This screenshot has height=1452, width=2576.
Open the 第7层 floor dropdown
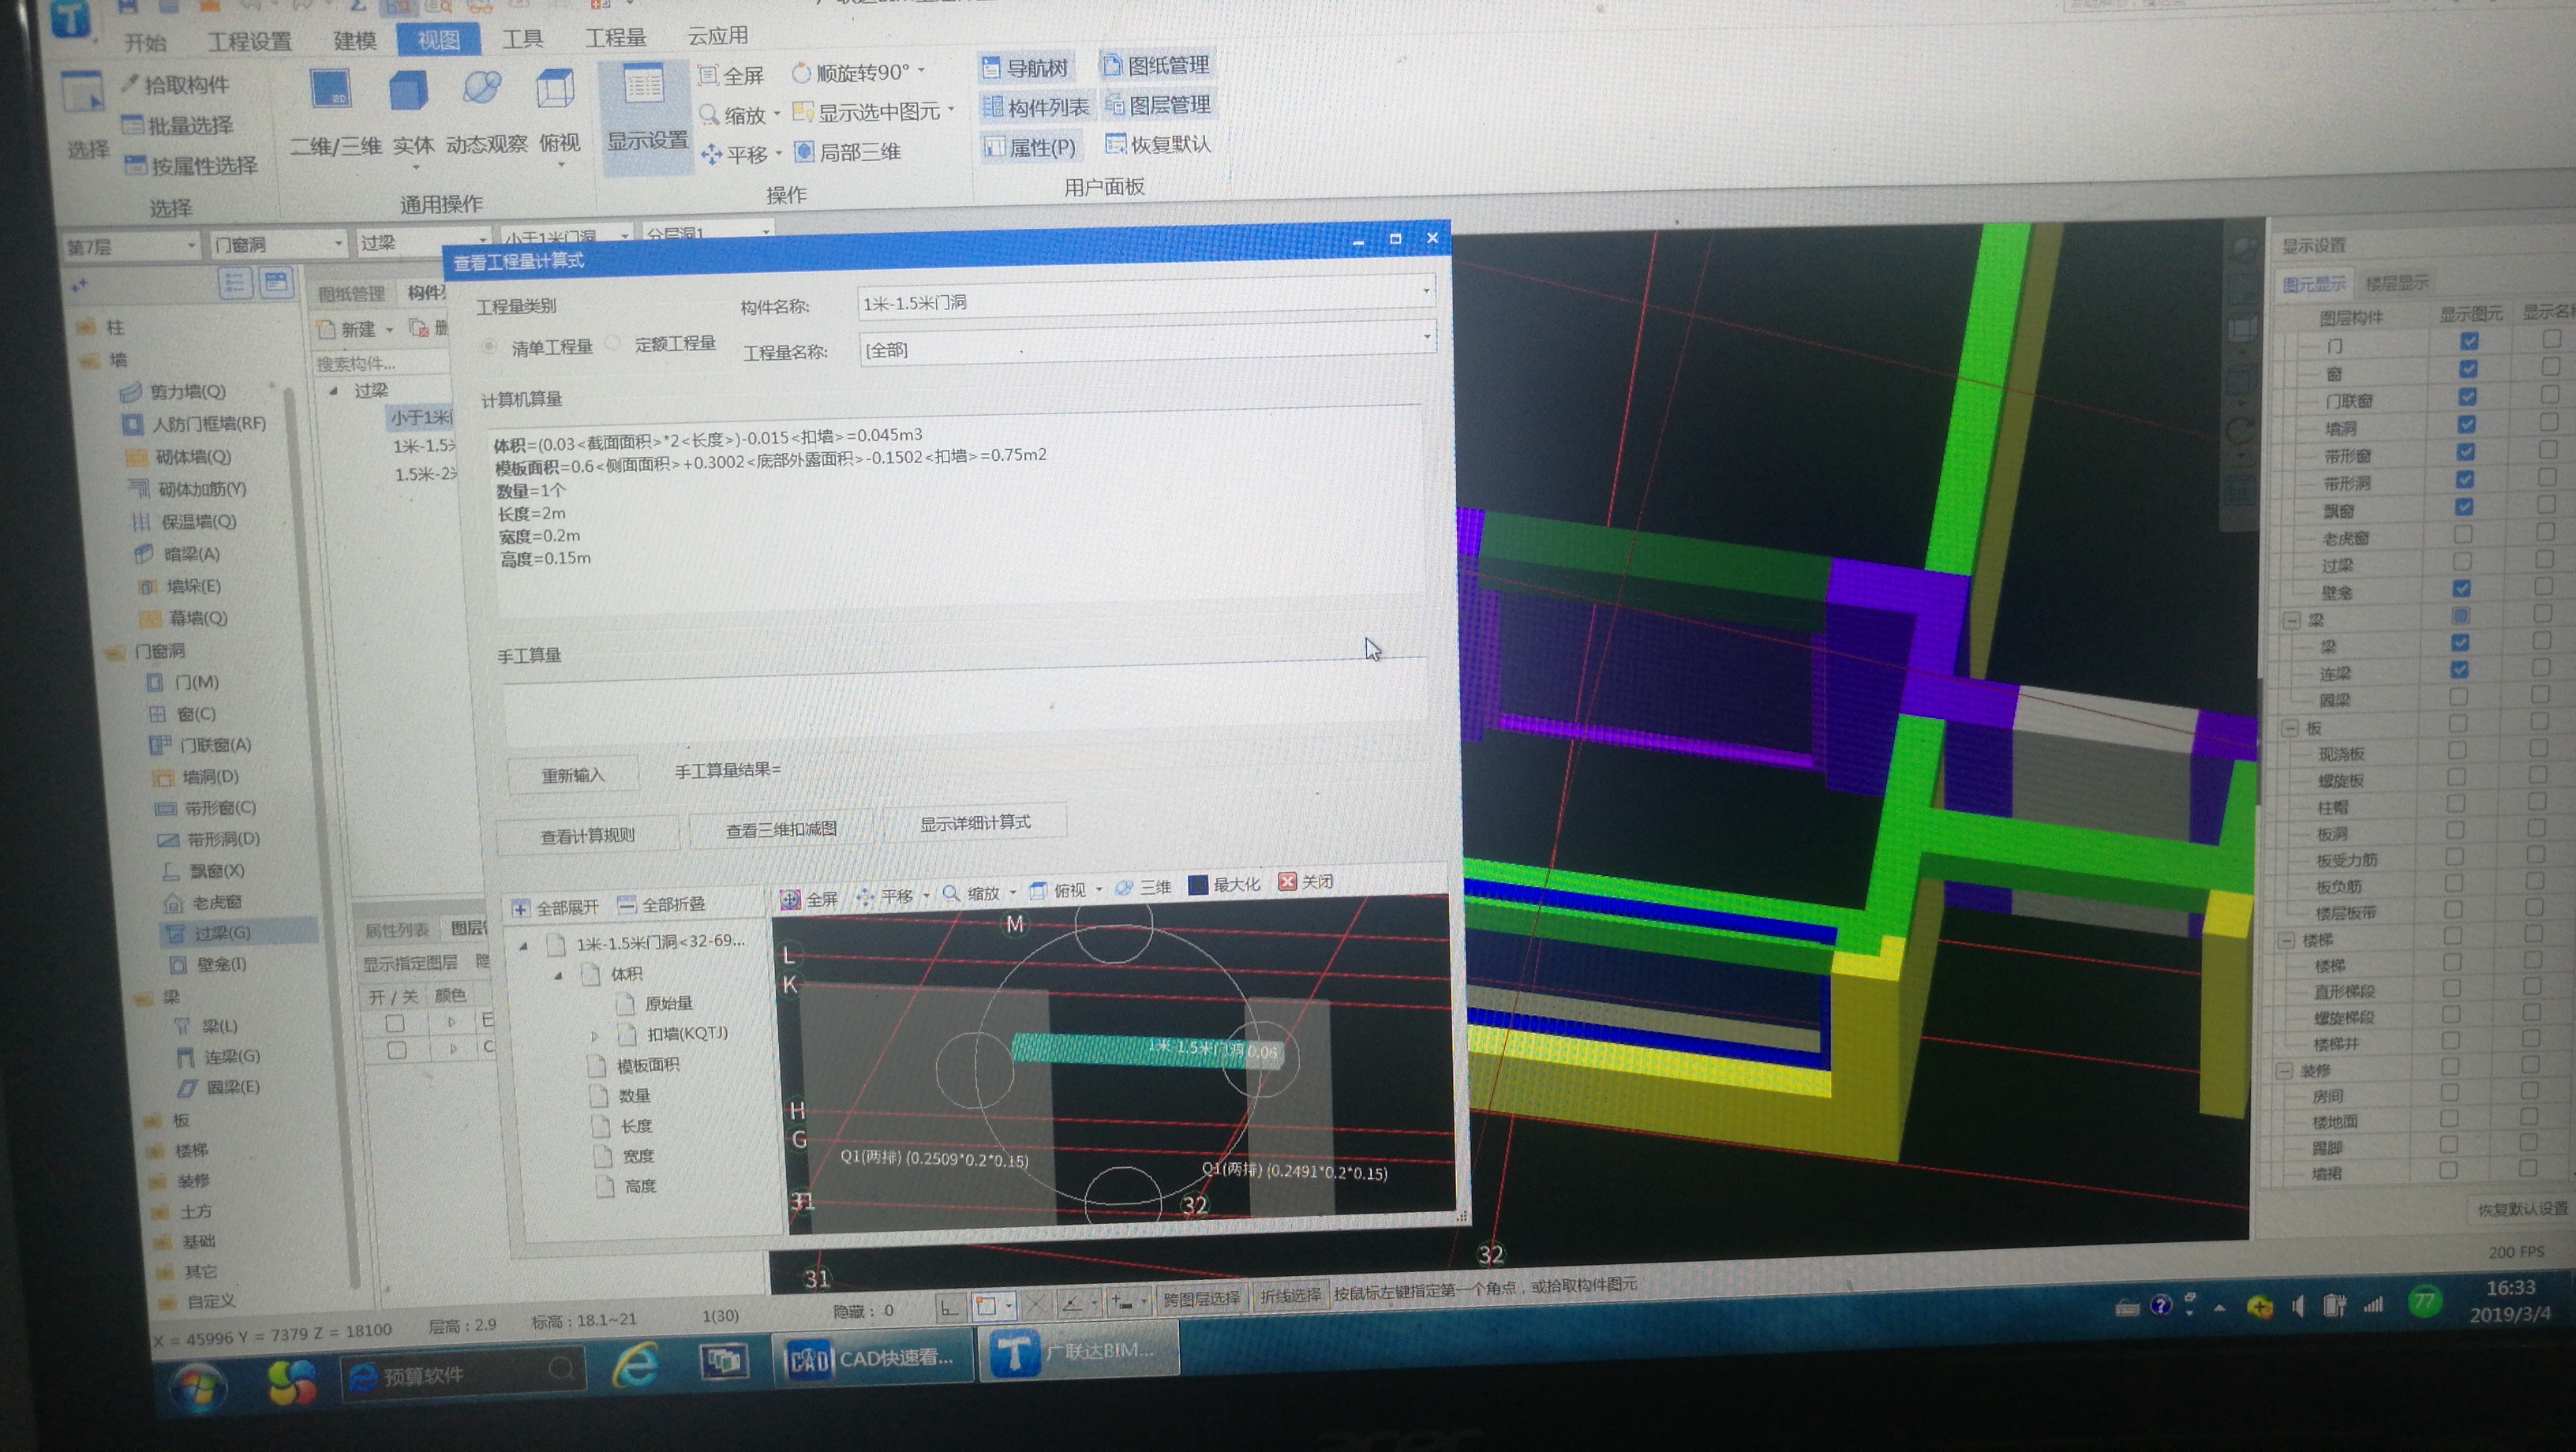(x=190, y=245)
